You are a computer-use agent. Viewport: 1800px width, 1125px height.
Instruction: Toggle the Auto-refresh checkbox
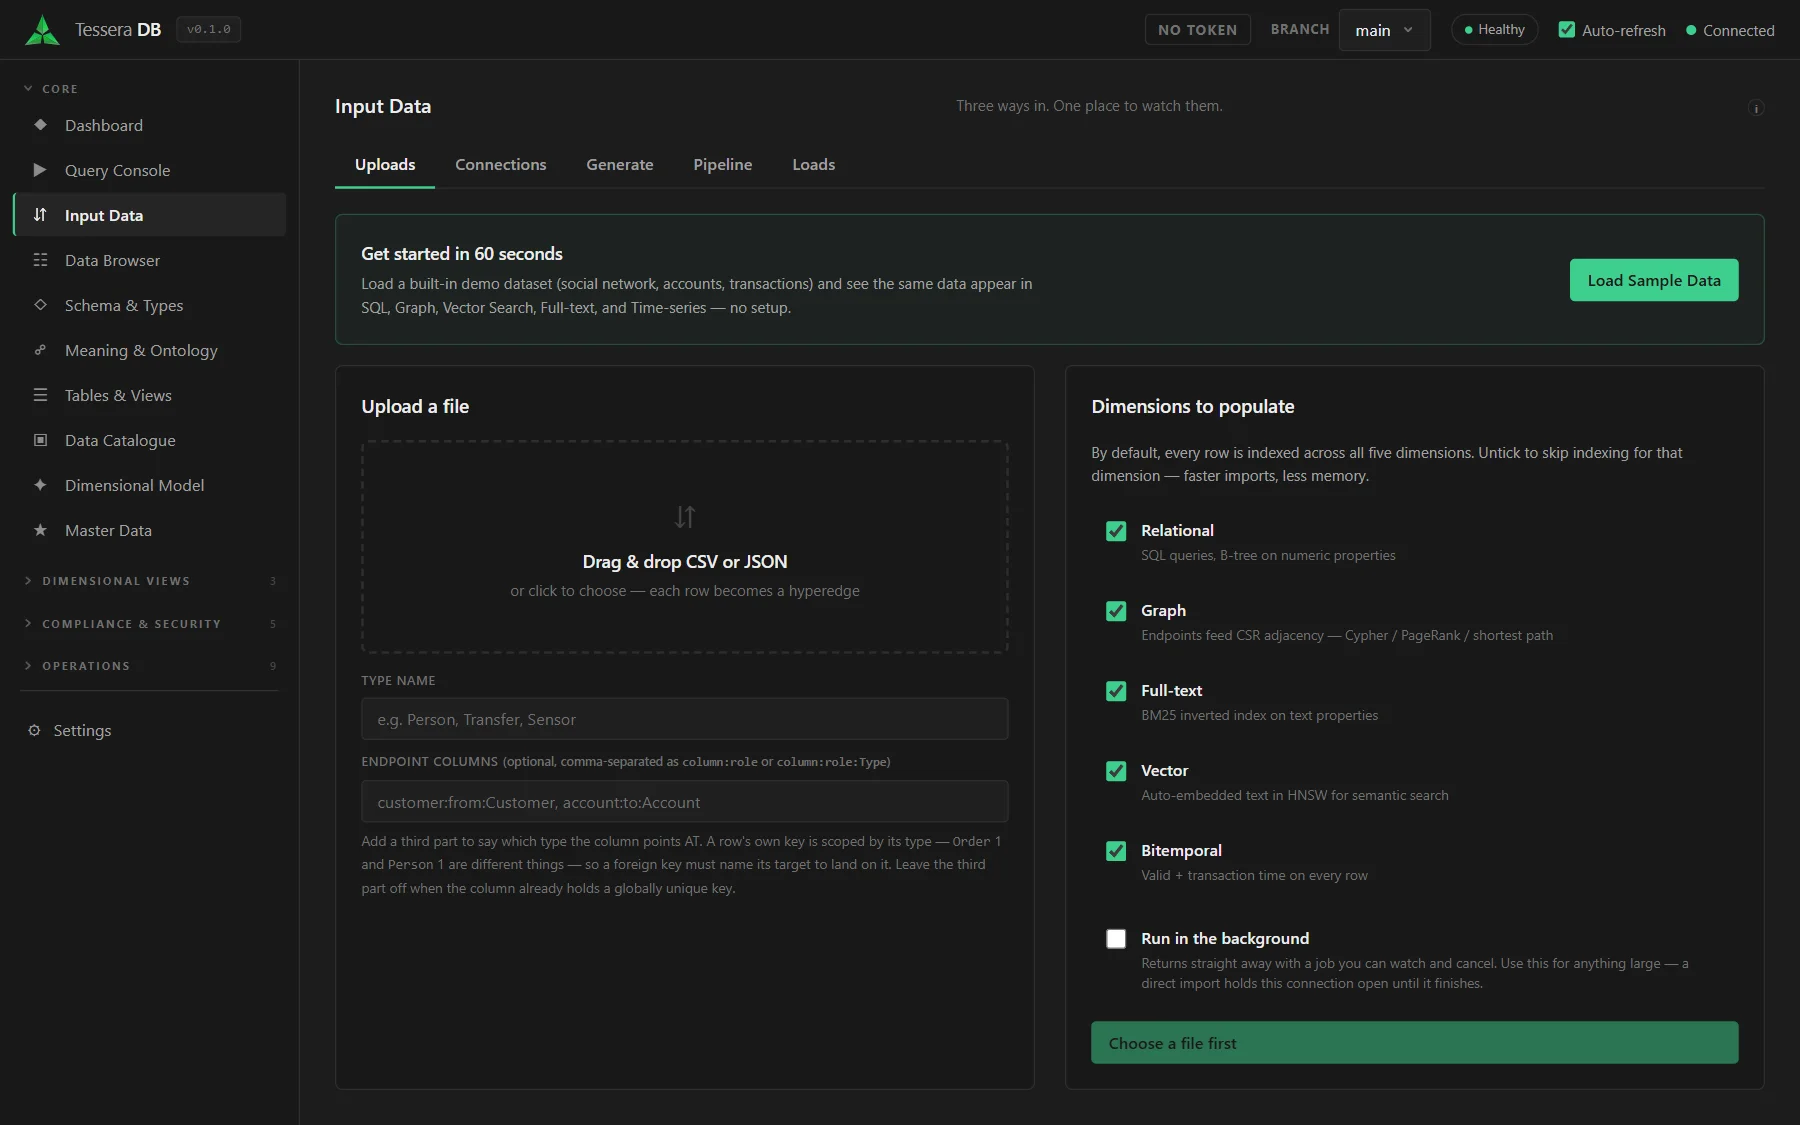click(x=1566, y=30)
